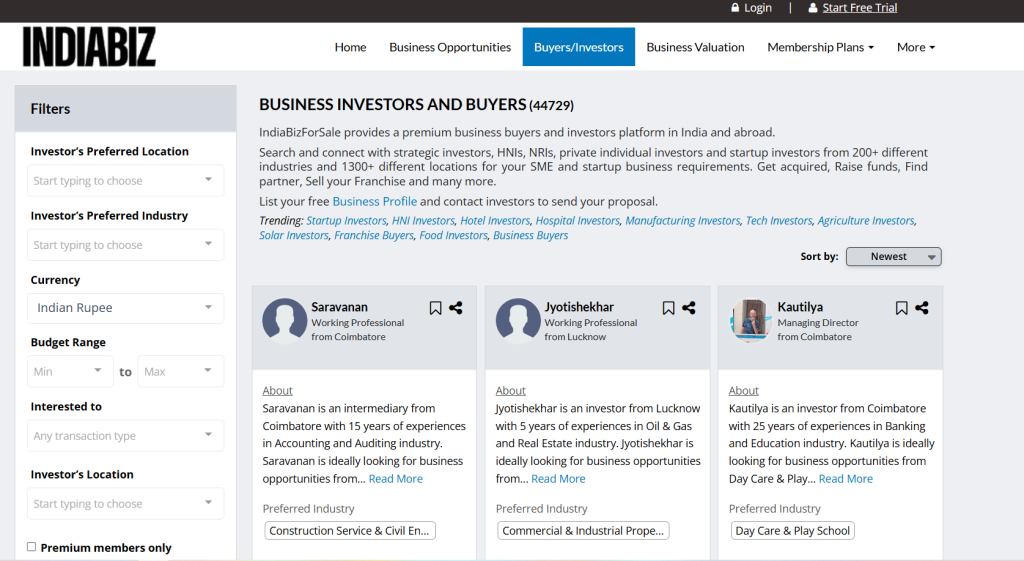This screenshot has height=561, width=1024.
Task: Share Saravanan's investor profile
Action: click(x=456, y=308)
